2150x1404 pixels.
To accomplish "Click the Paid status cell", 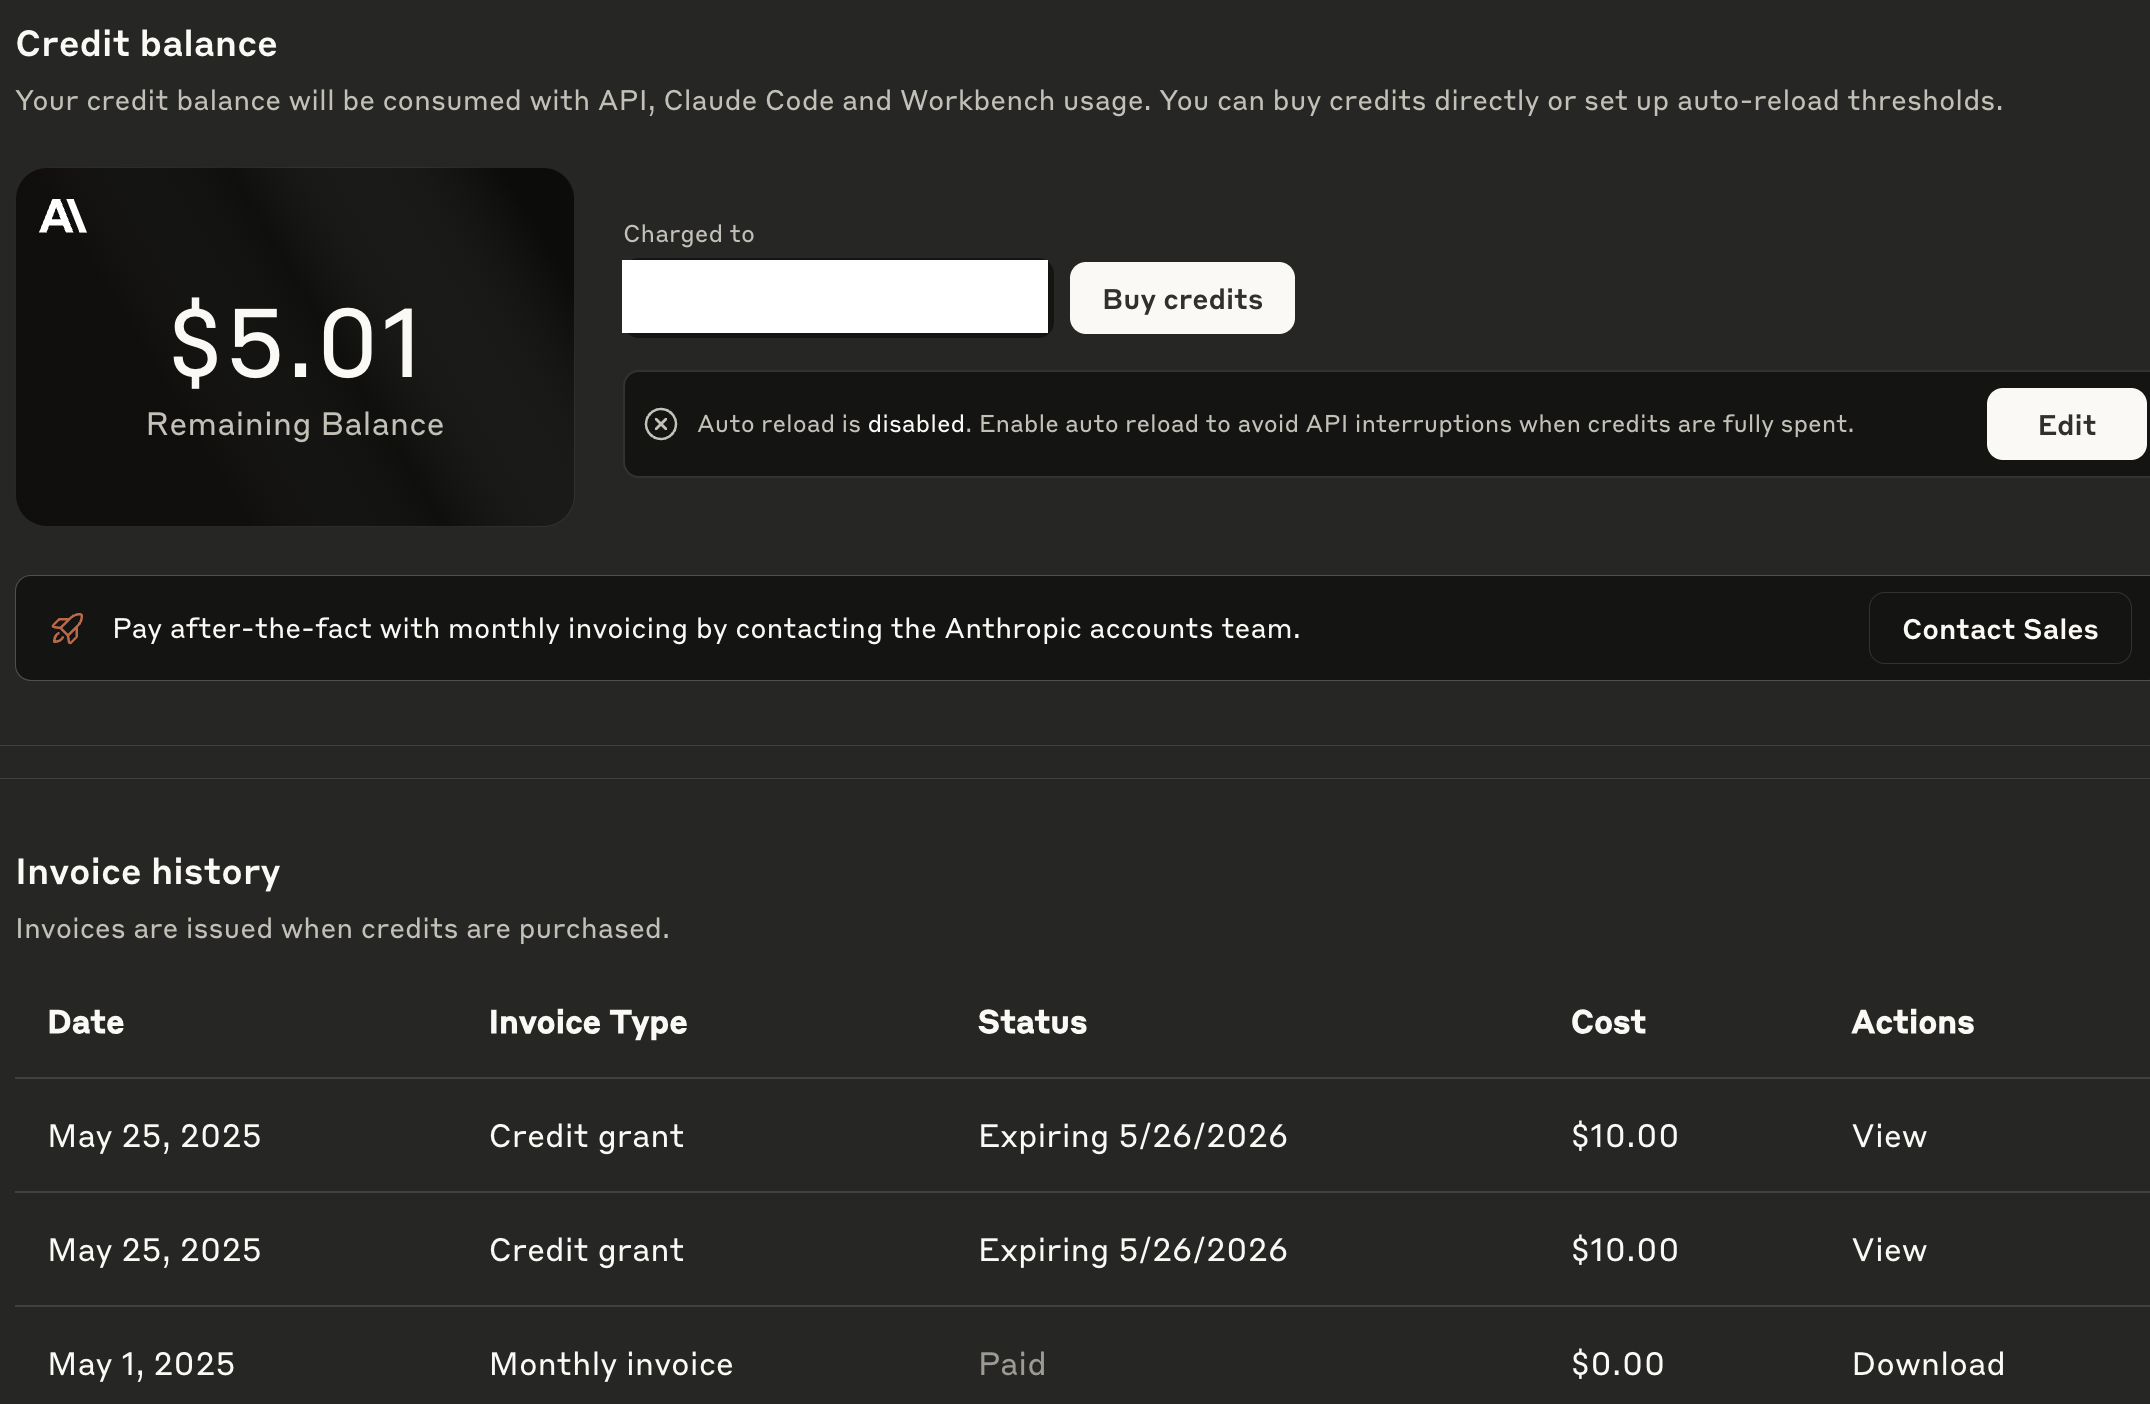I will (1012, 1364).
